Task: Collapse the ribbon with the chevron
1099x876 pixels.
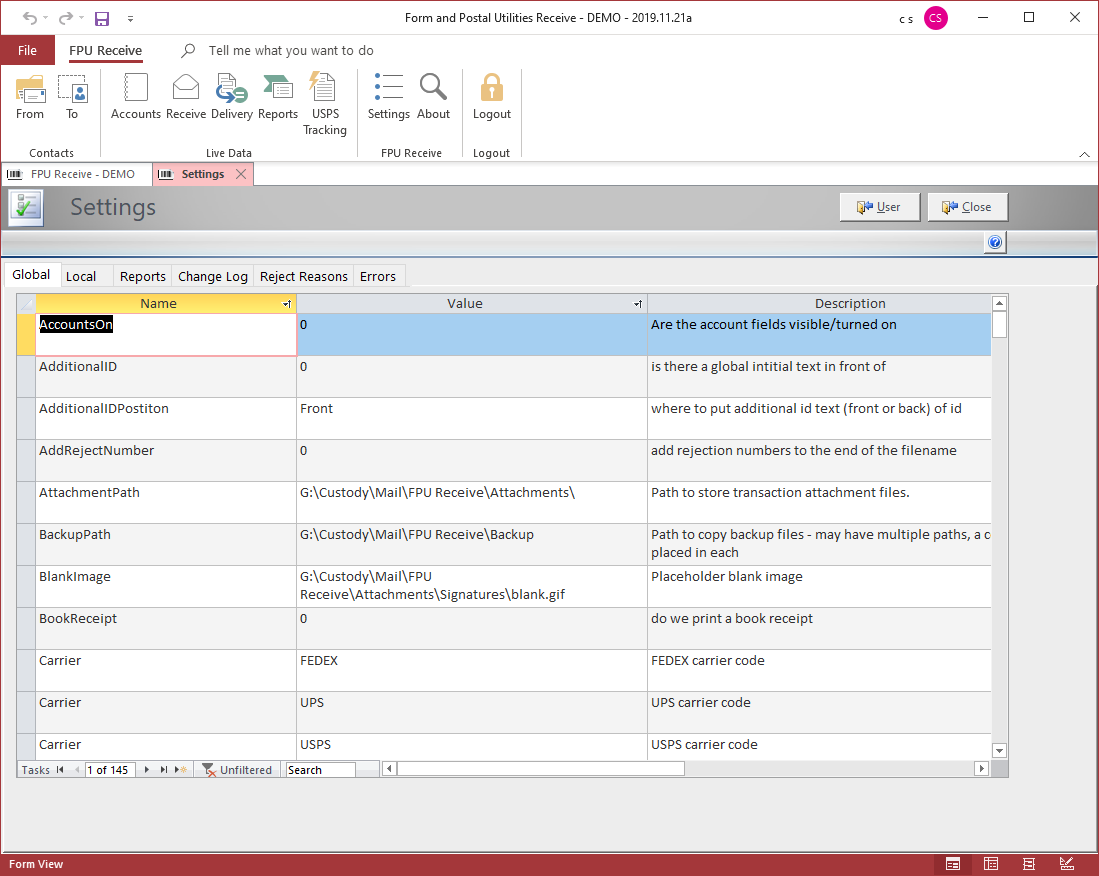Action: click(x=1084, y=155)
